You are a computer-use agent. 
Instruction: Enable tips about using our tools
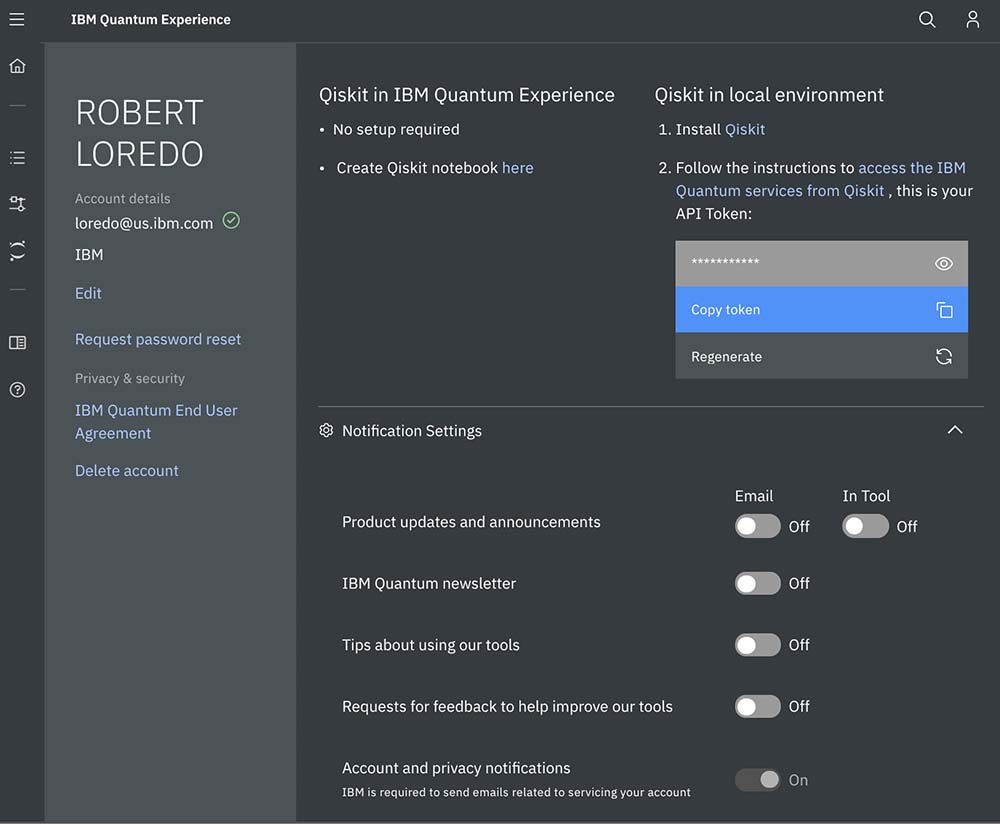point(757,645)
